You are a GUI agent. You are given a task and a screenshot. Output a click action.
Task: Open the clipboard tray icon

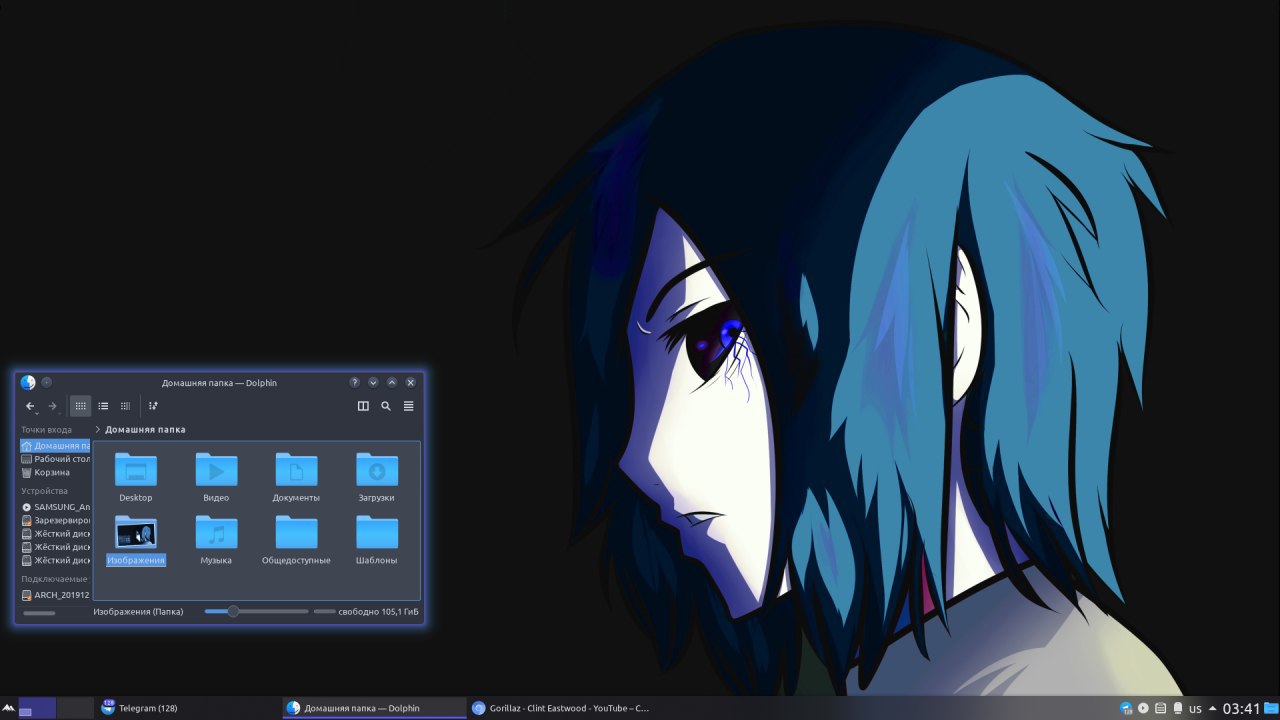(x=1160, y=708)
